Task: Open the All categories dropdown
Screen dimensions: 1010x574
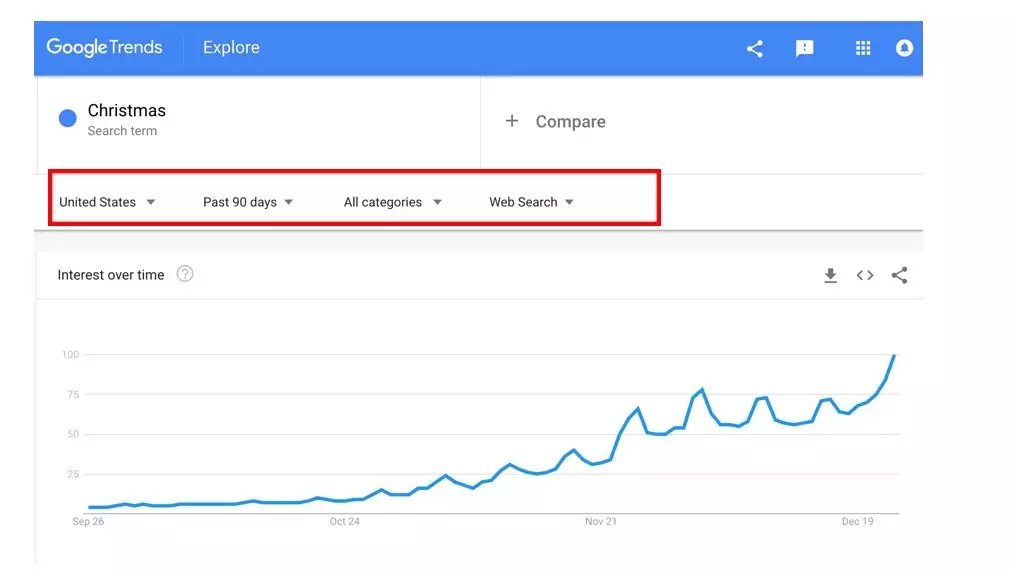Action: (392, 202)
